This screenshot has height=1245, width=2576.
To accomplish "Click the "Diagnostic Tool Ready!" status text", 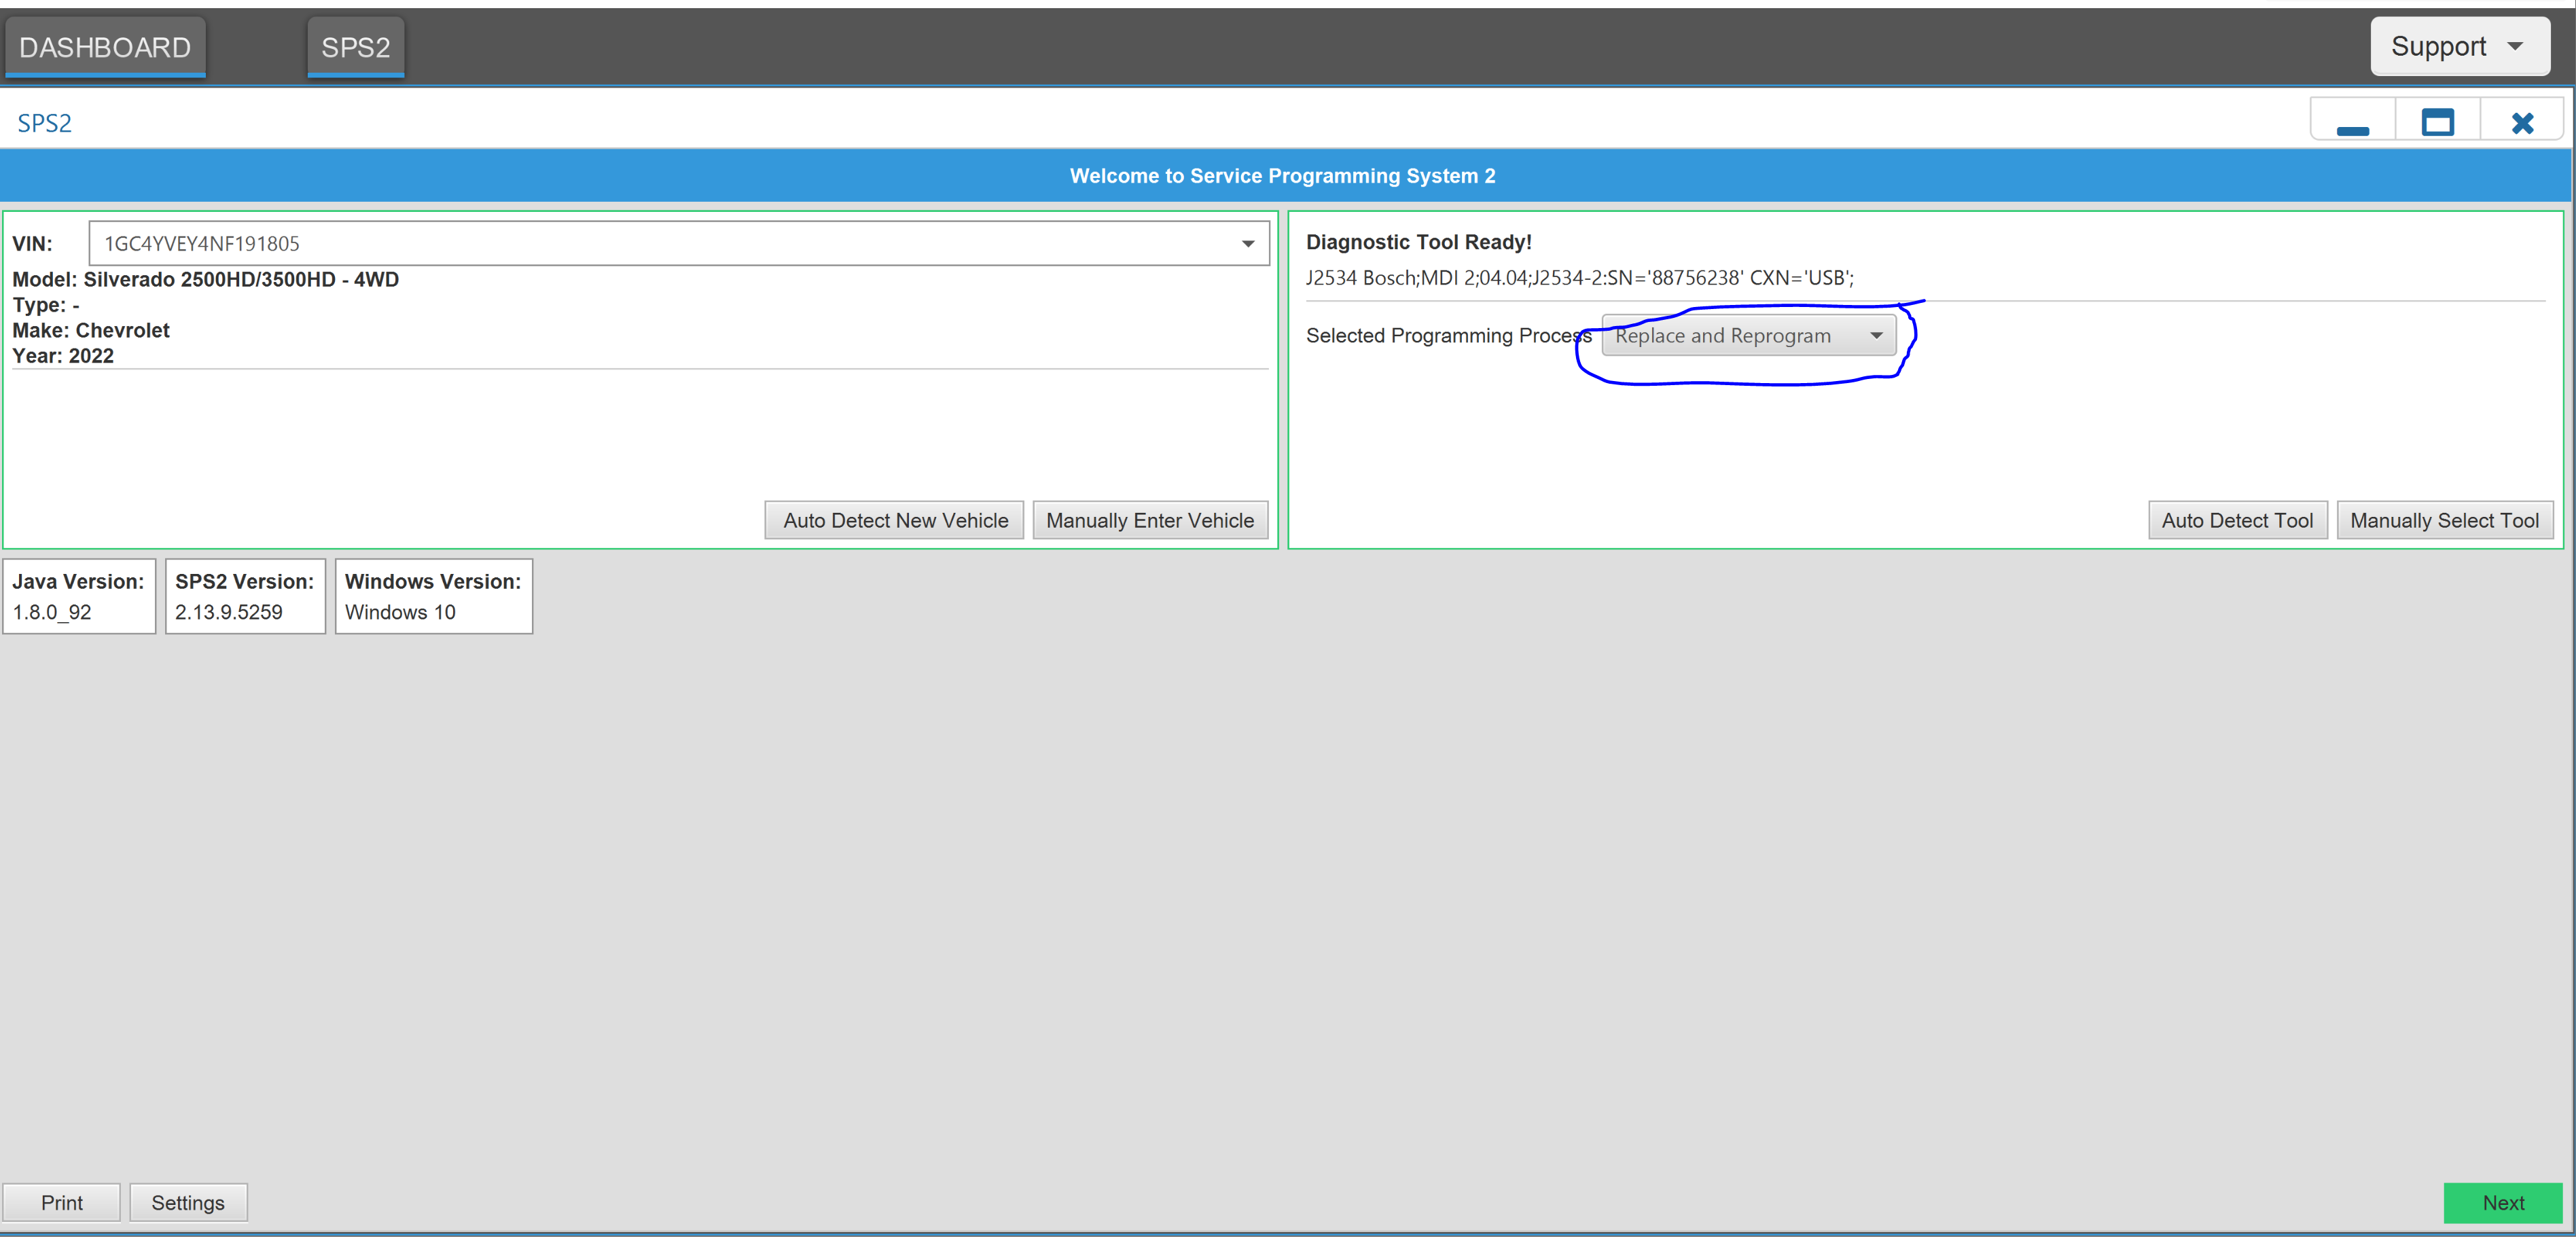I will [1419, 242].
